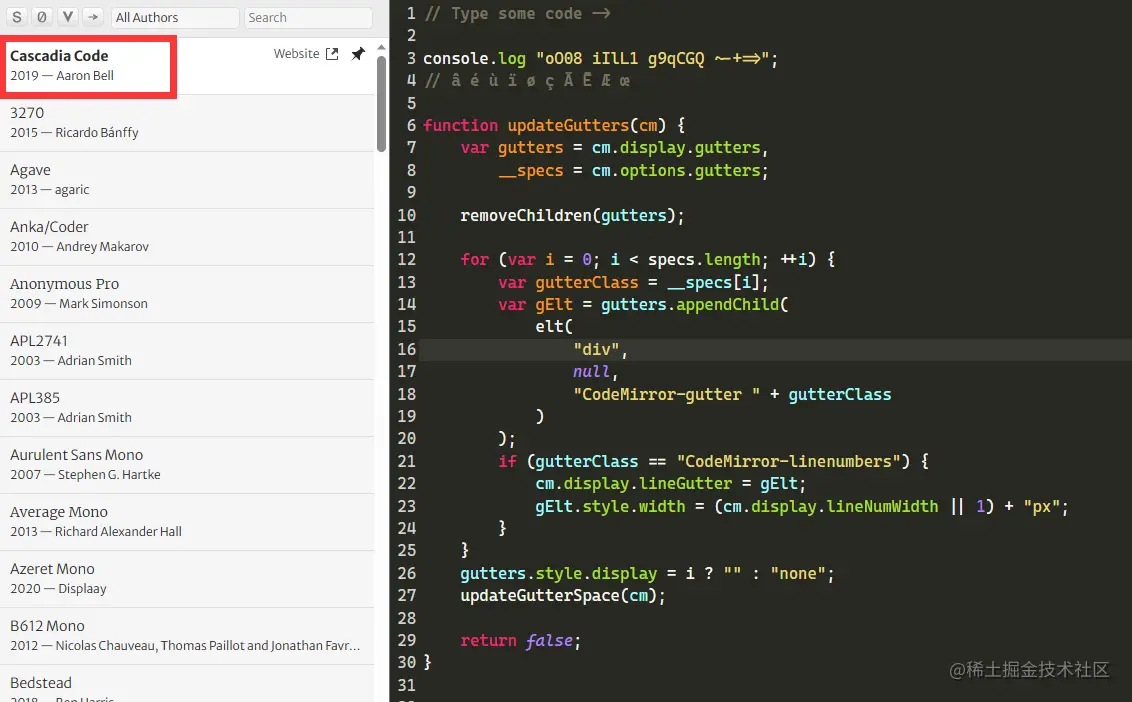
Task: Choose the Anonymous Pro font entry
Action: click(x=187, y=294)
